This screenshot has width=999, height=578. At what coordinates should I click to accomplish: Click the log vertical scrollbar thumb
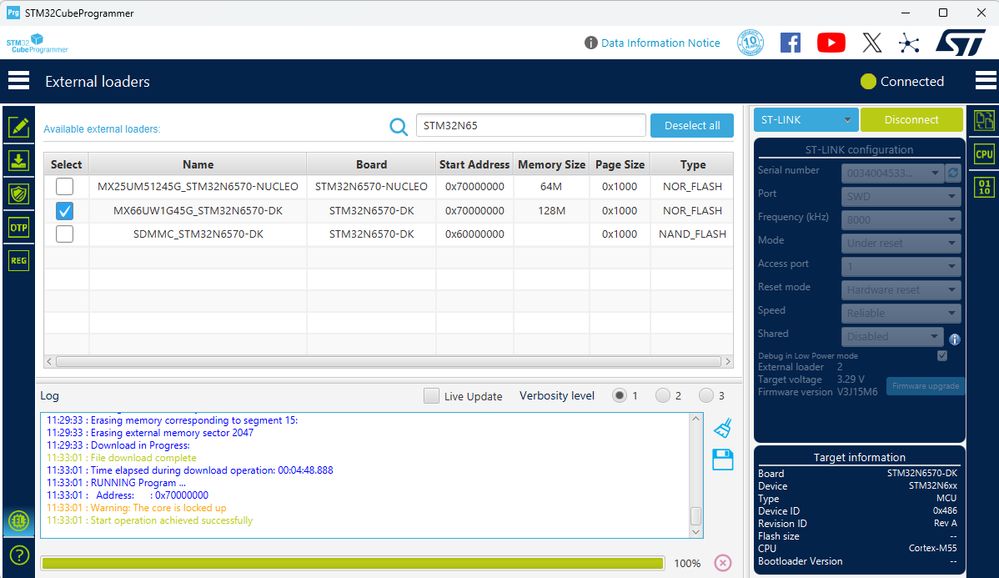(696, 515)
